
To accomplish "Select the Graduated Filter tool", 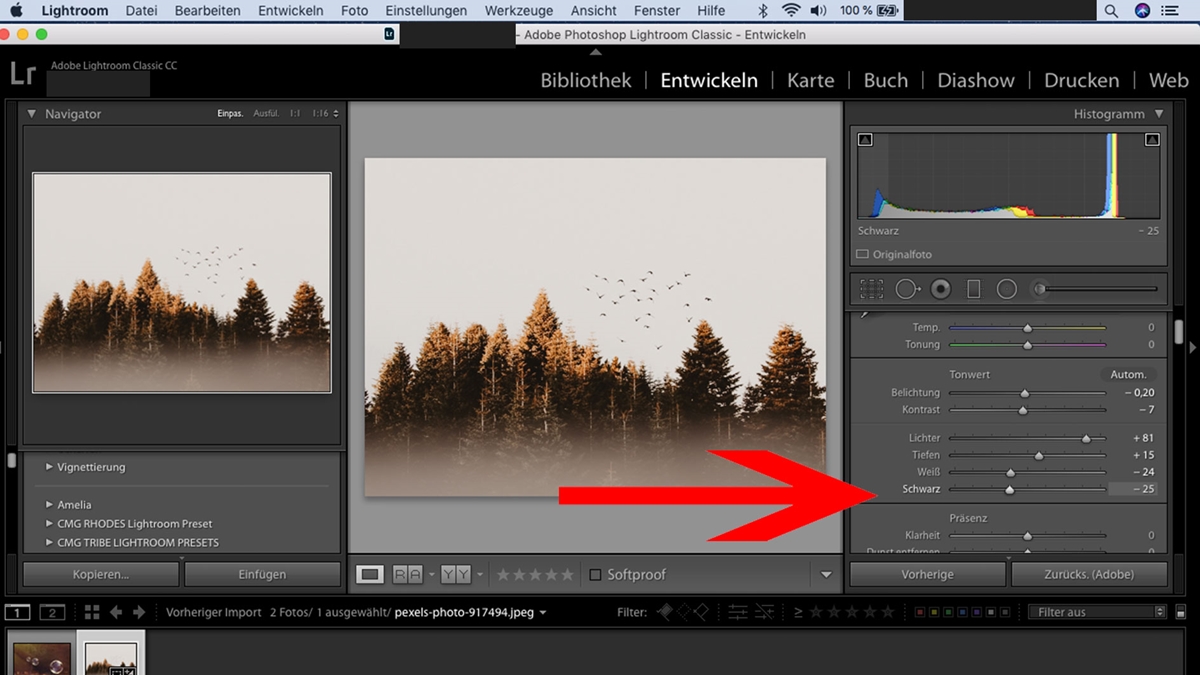I will tap(971, 288).
